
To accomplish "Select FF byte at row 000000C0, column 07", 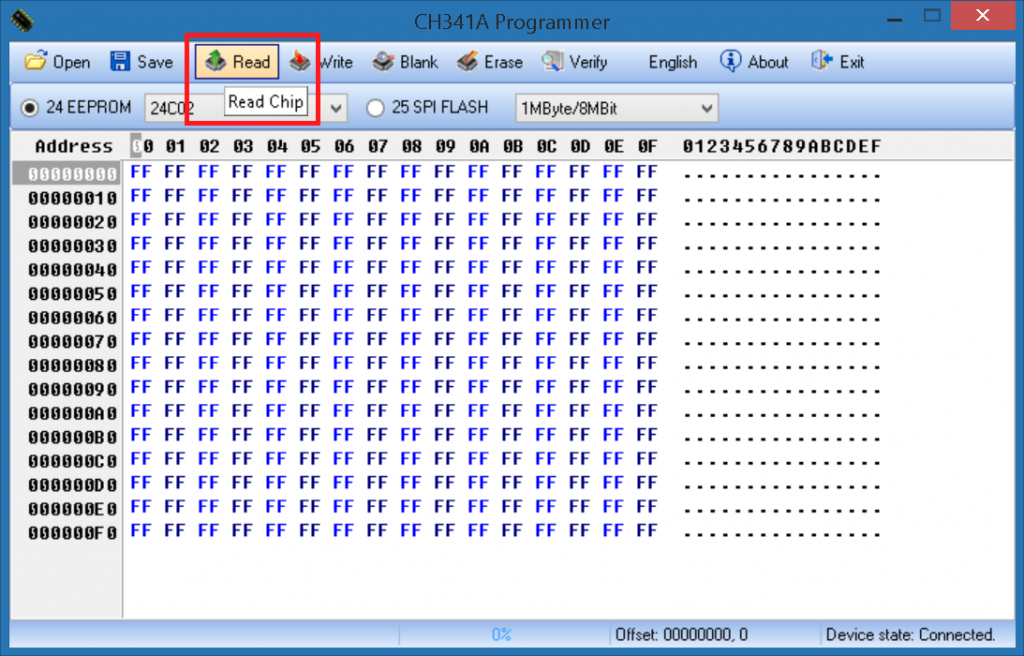I will pos(377,459).
